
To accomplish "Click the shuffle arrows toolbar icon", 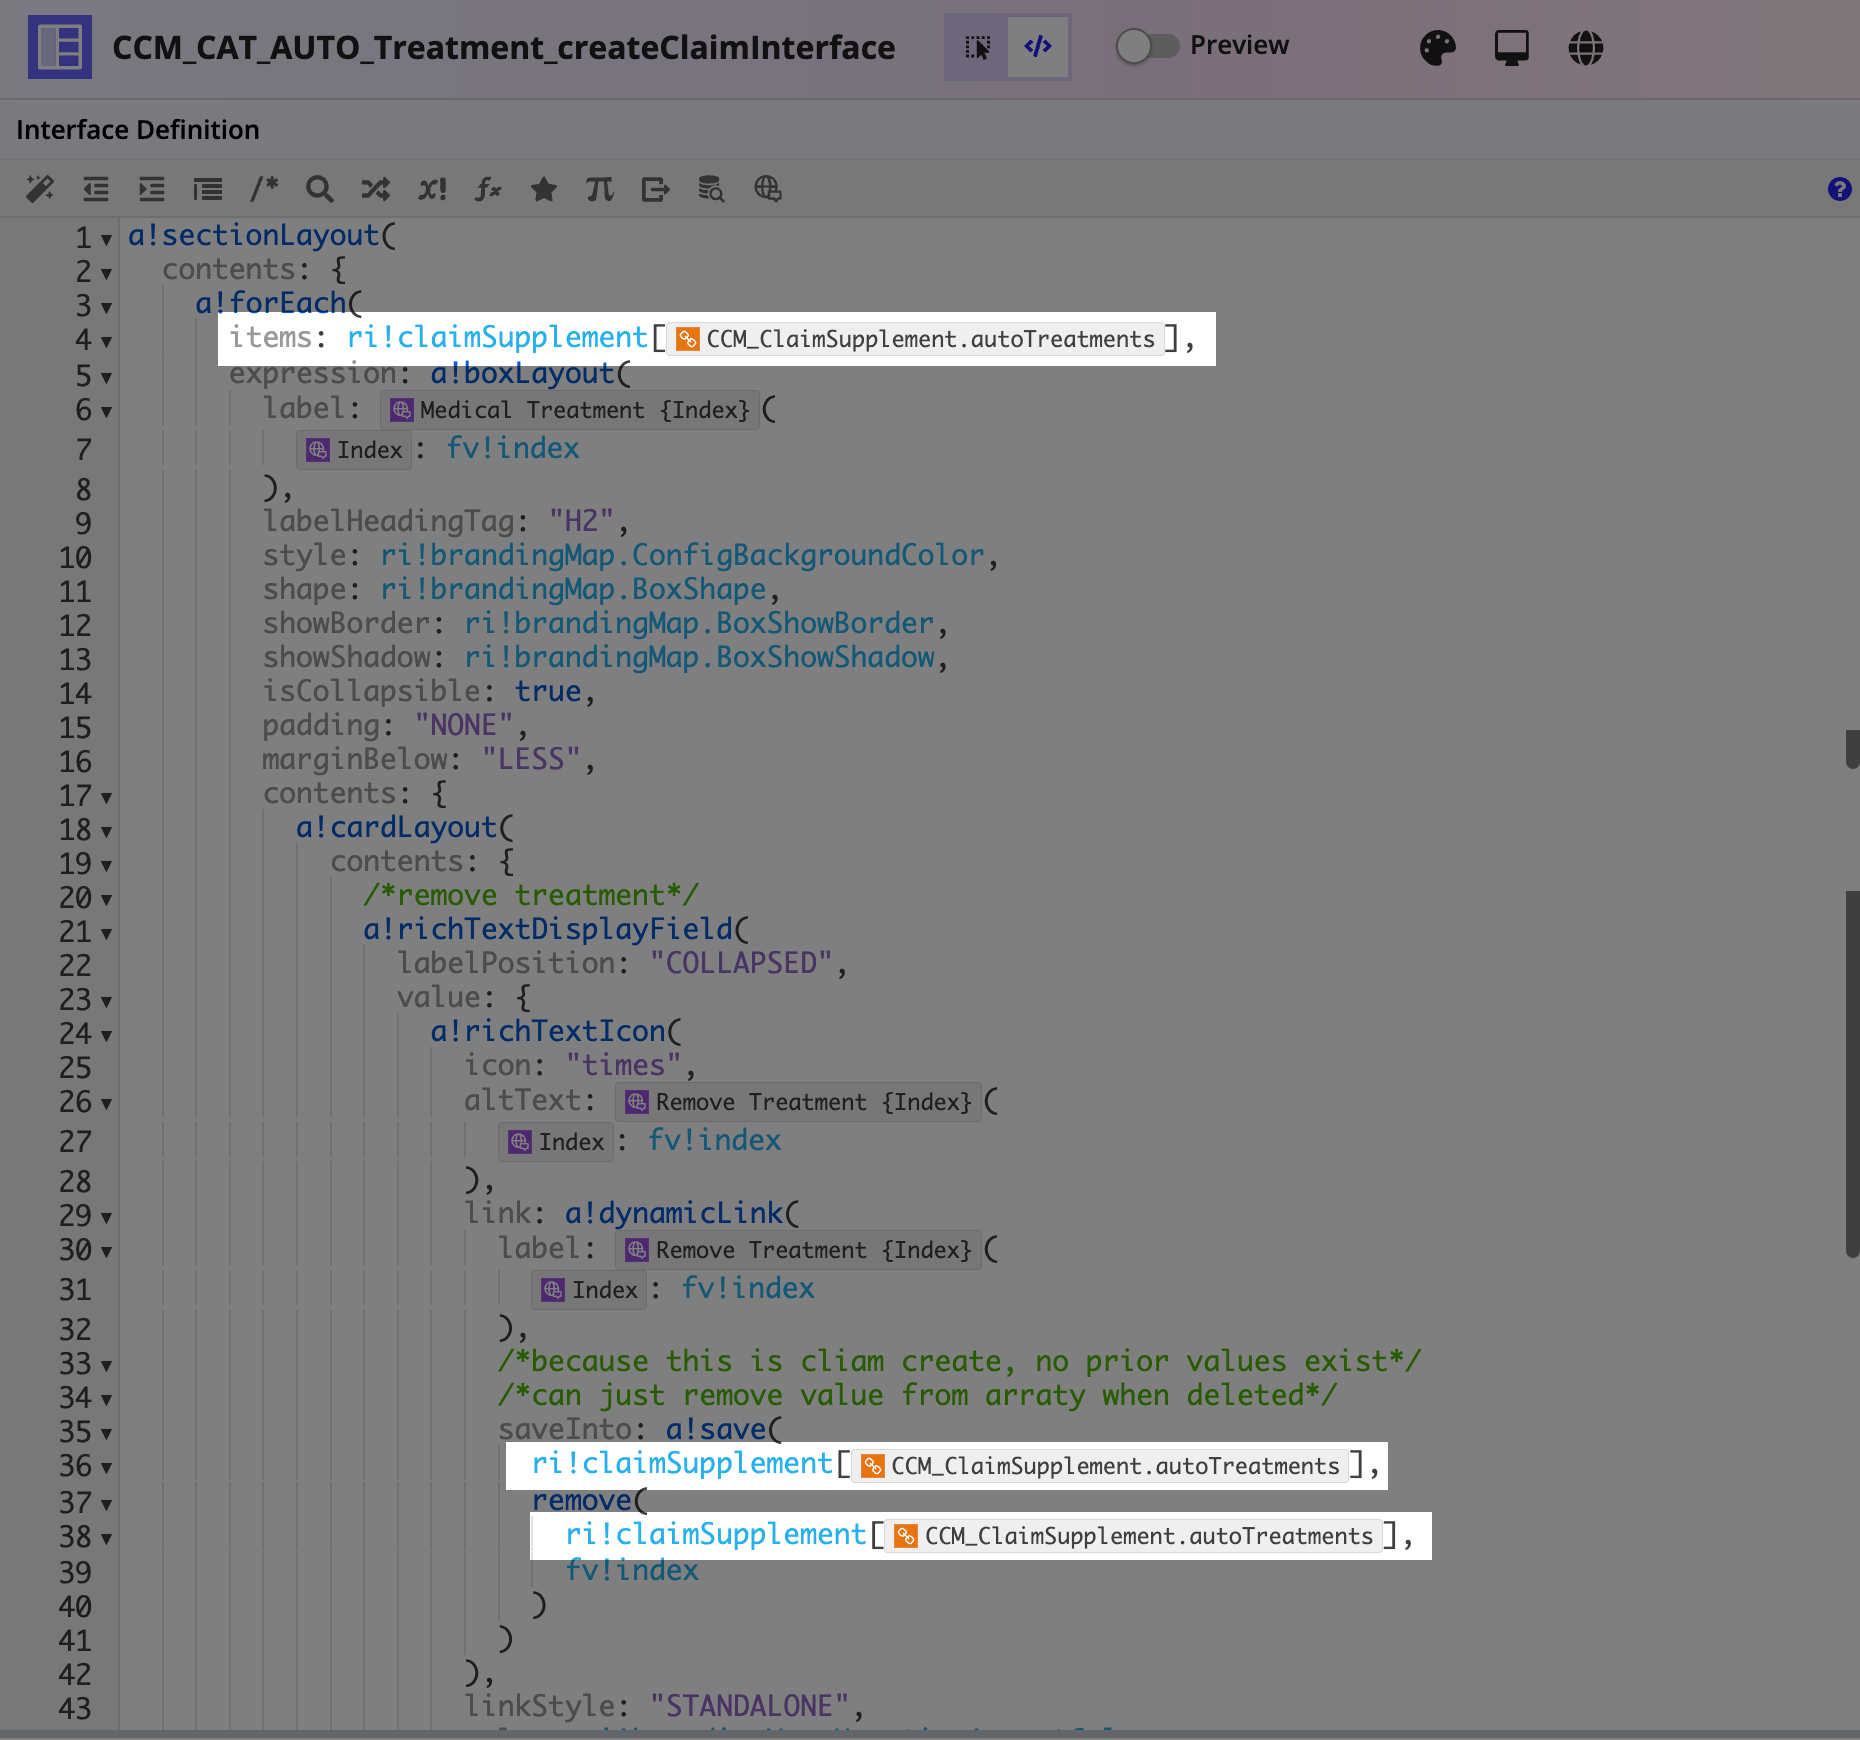I will click(376, 189).
